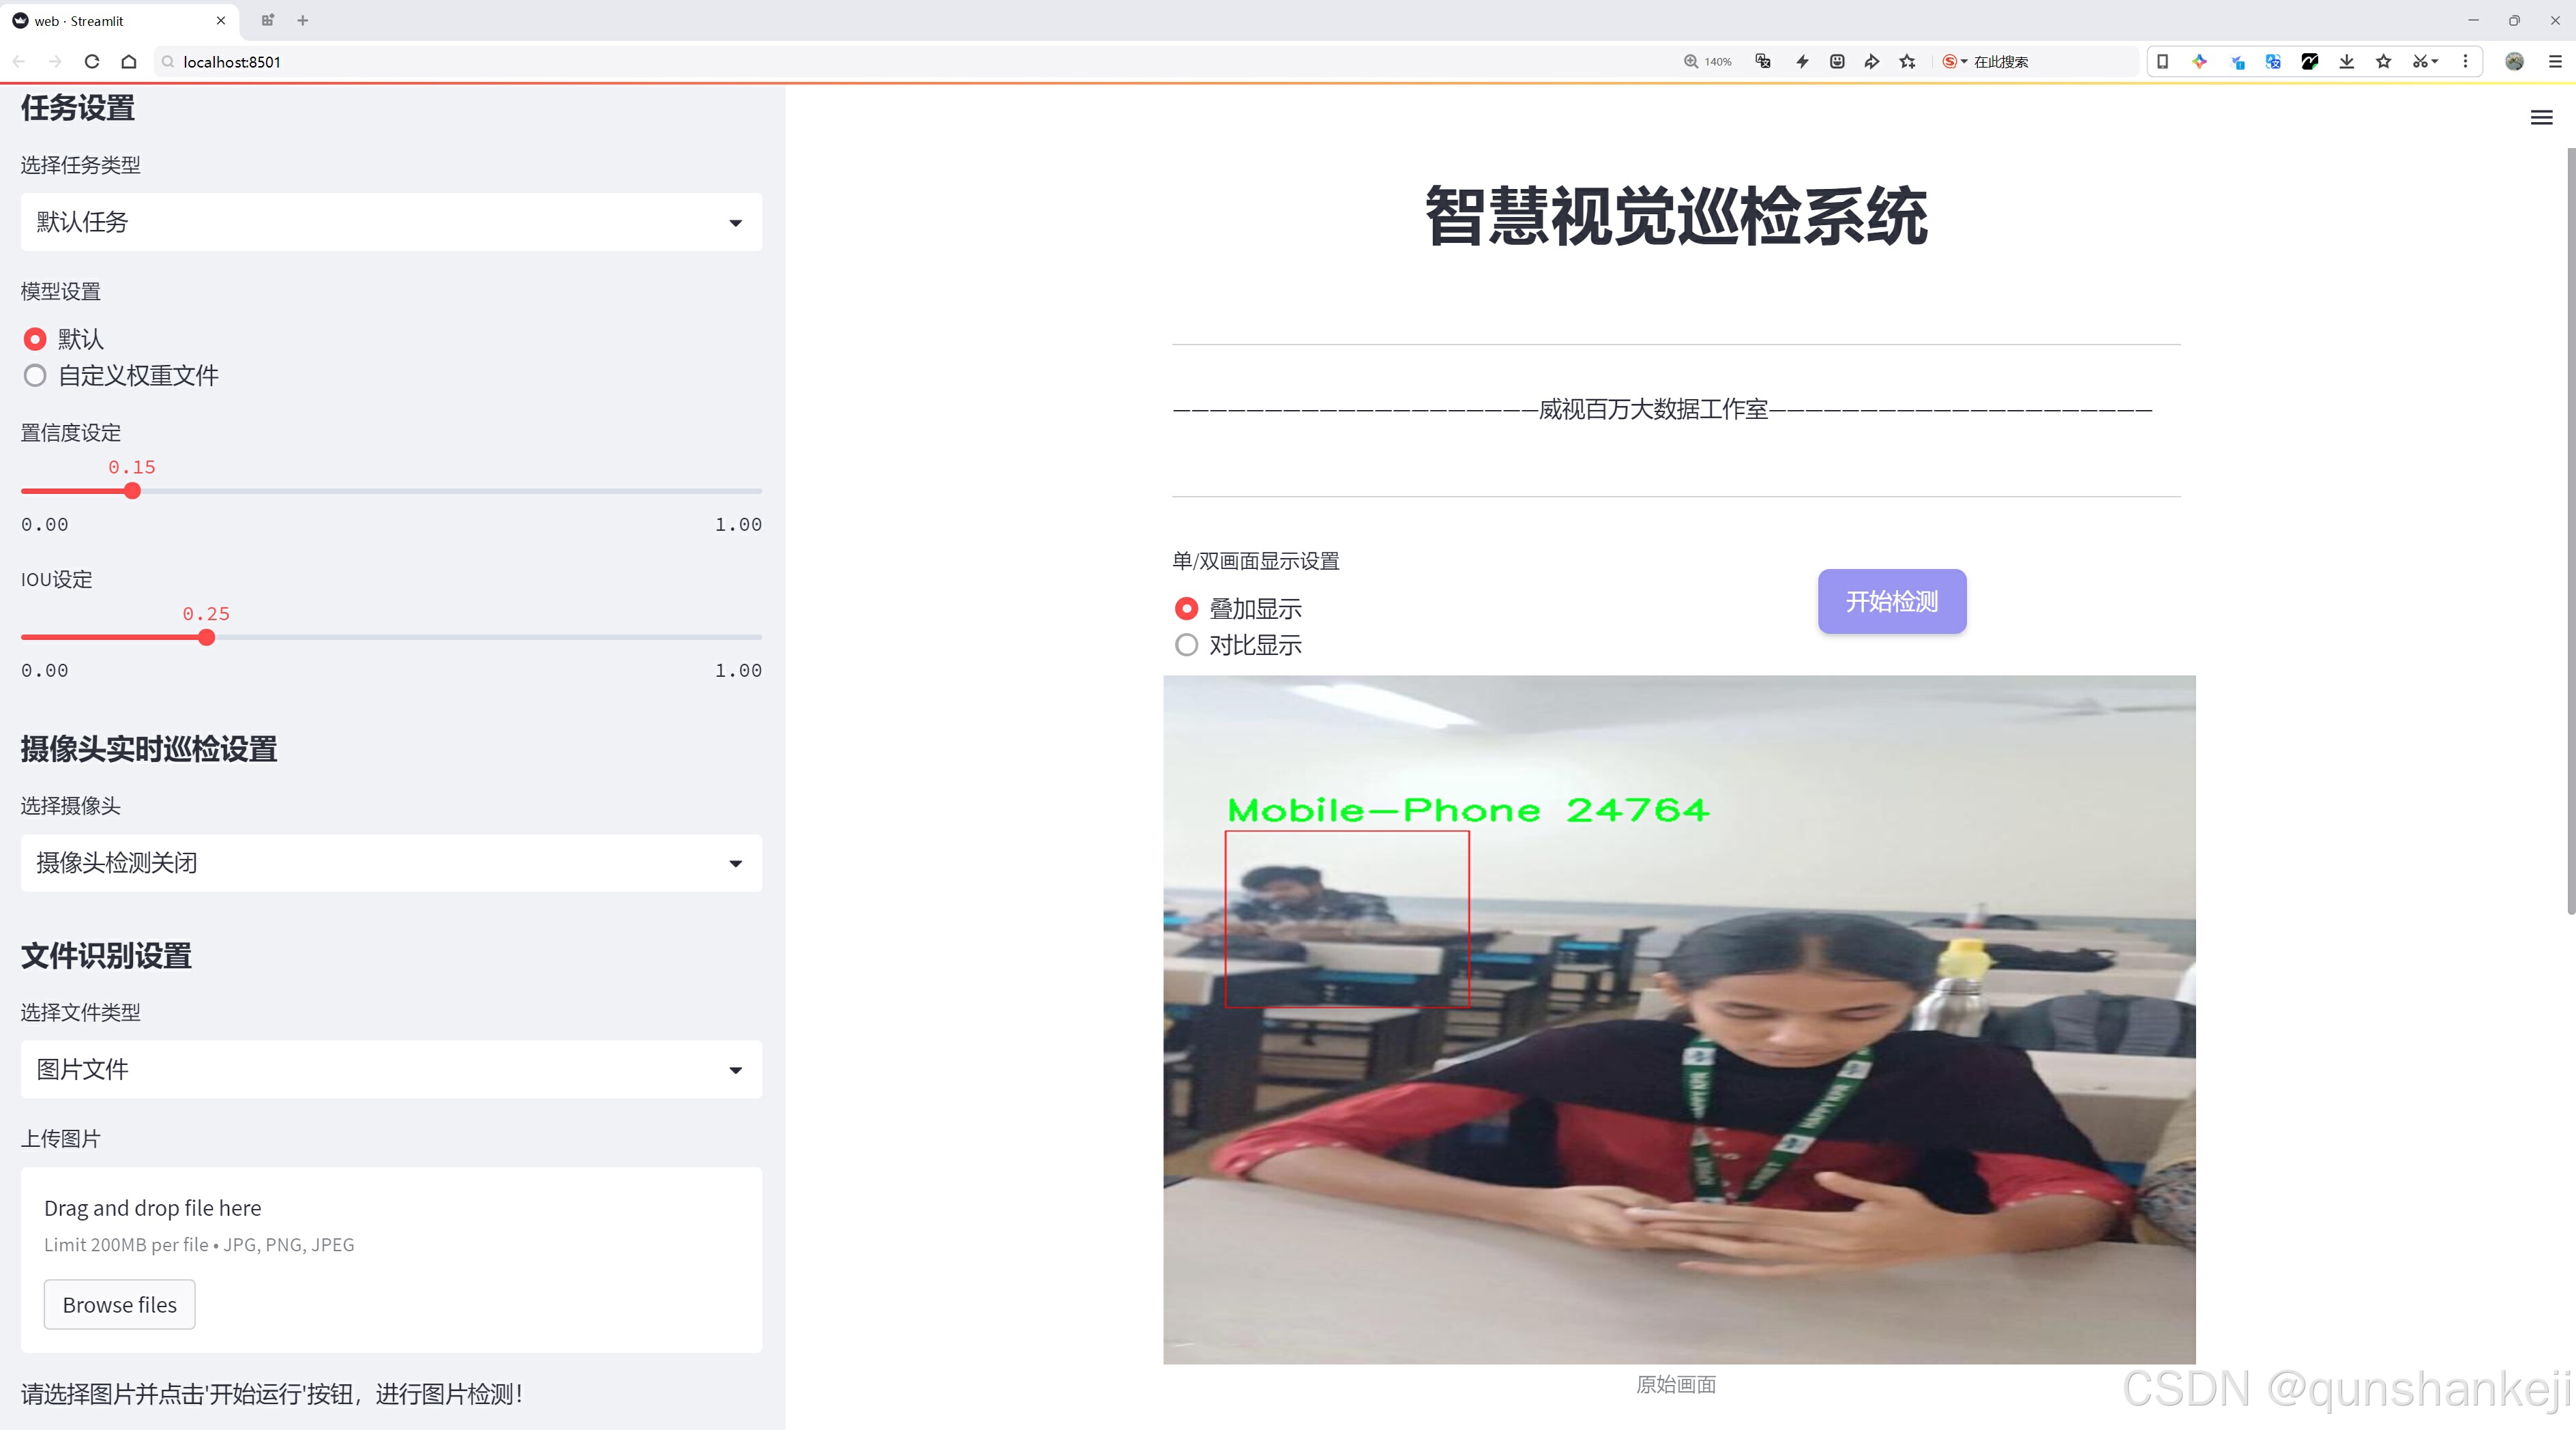Open the bookmarks star icon in address bar

pyautogui.click(x=1906, y=61)
